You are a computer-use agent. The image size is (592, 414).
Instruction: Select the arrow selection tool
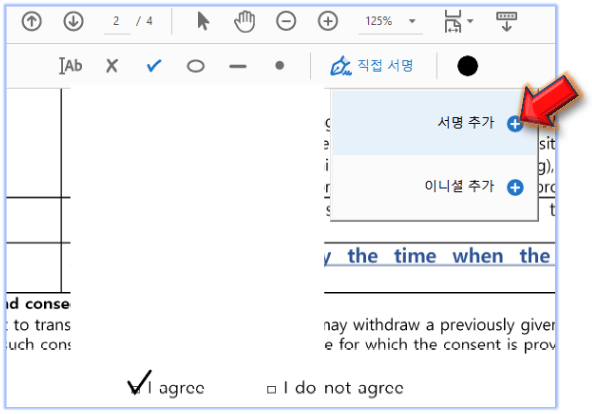203,21
